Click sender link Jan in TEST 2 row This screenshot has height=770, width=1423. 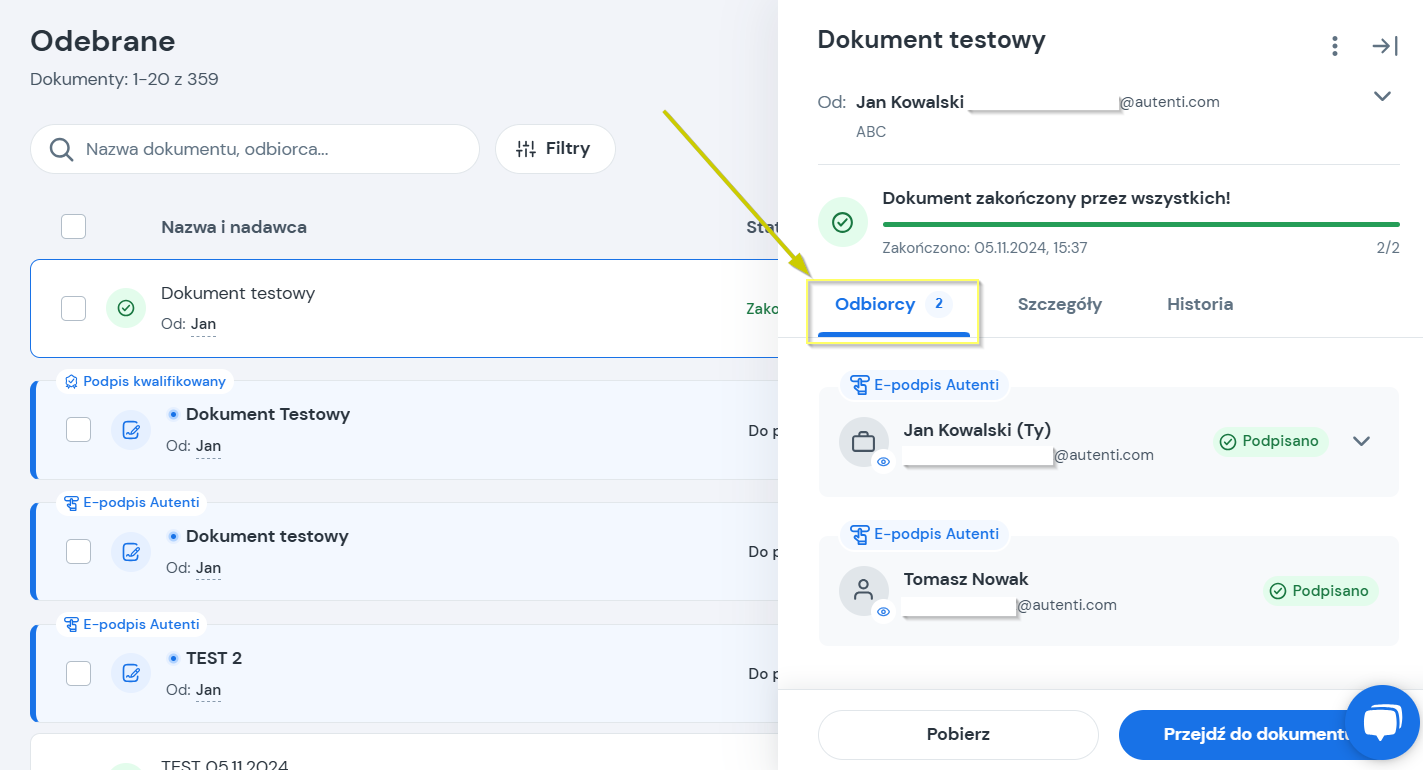tap(208, 690)
